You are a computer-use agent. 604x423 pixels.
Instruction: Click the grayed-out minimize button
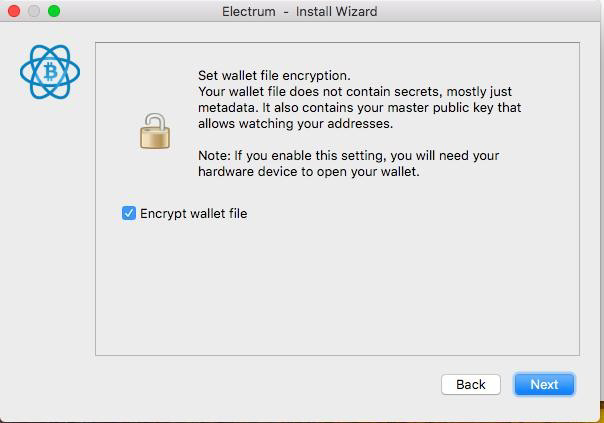click(34, 11)
